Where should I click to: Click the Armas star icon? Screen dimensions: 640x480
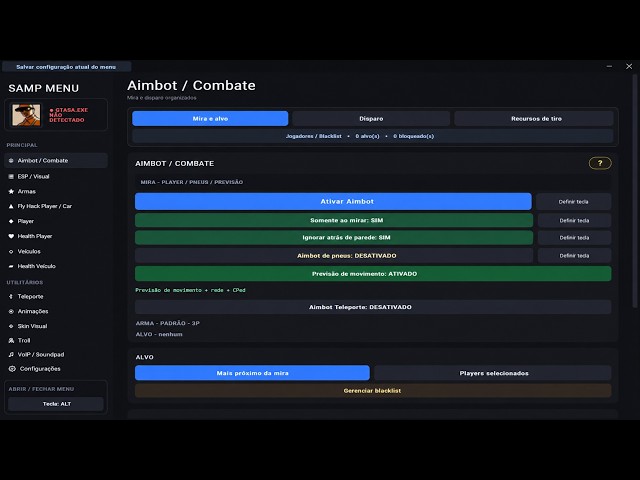pyautogui.click(x=11, y=191)
